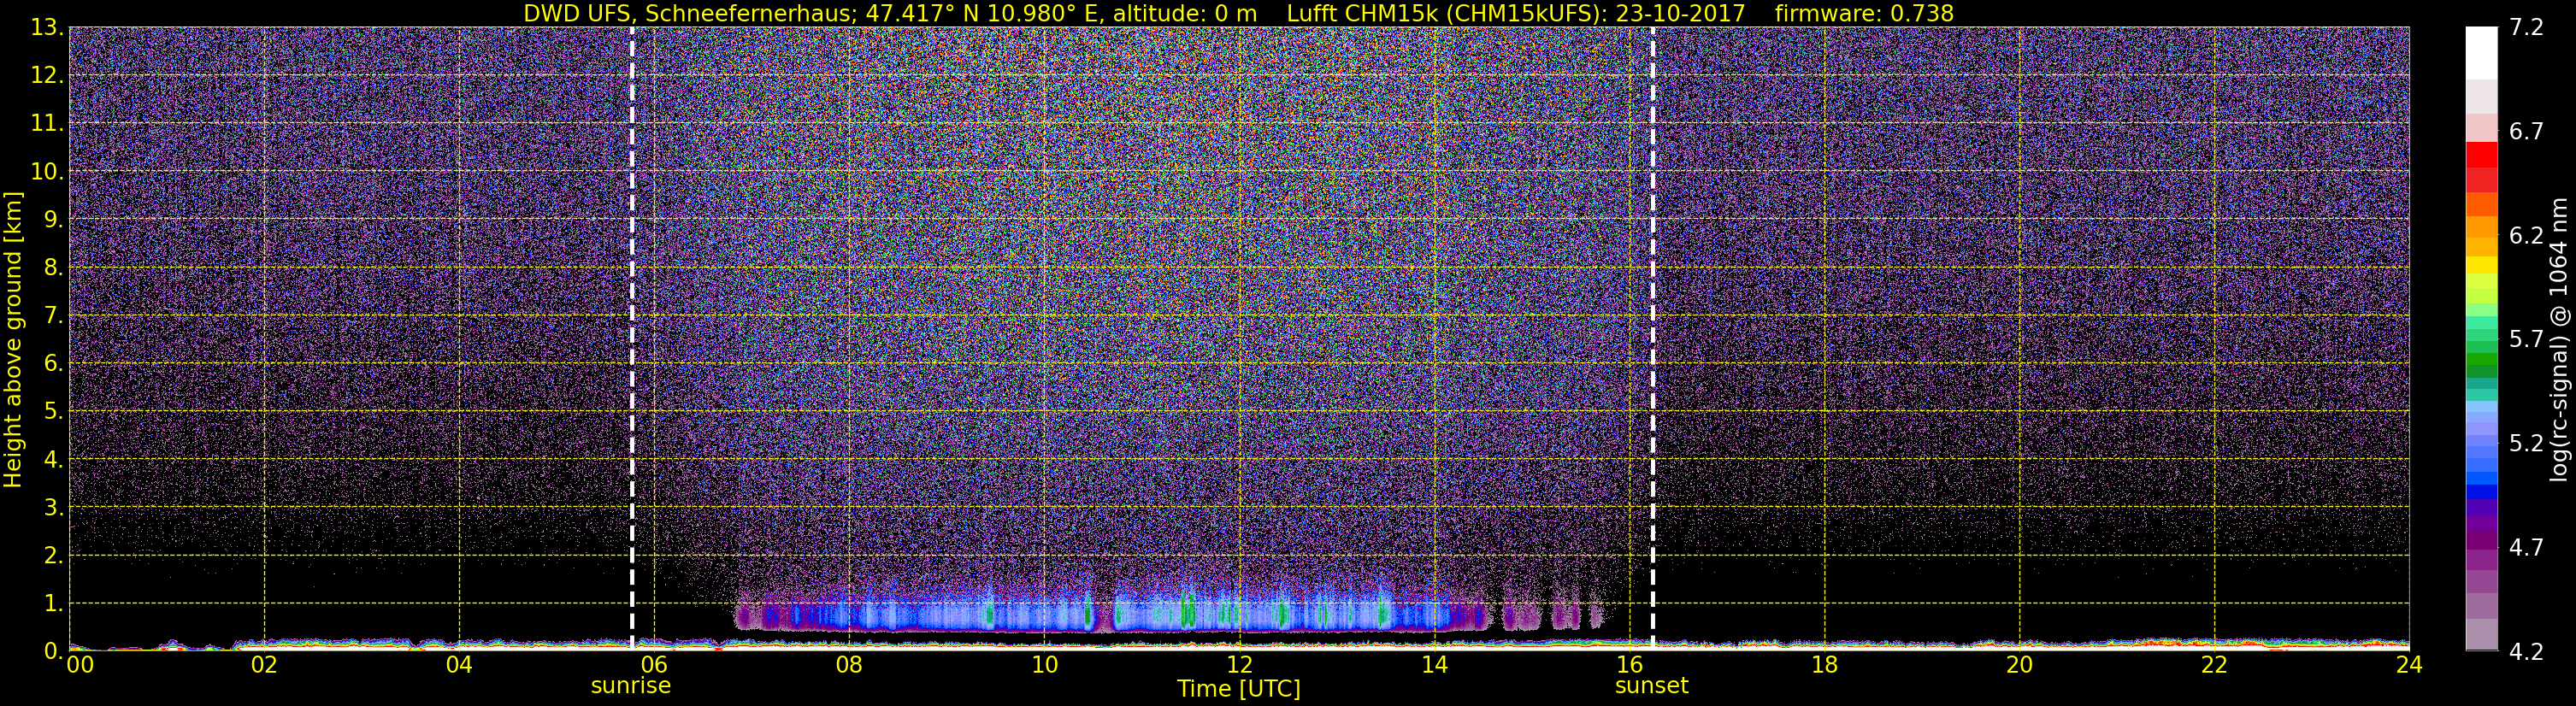Pick the yellow segment of the colorbar
The height and width of the screenshot is (706, 2576).
point(2482,266)
